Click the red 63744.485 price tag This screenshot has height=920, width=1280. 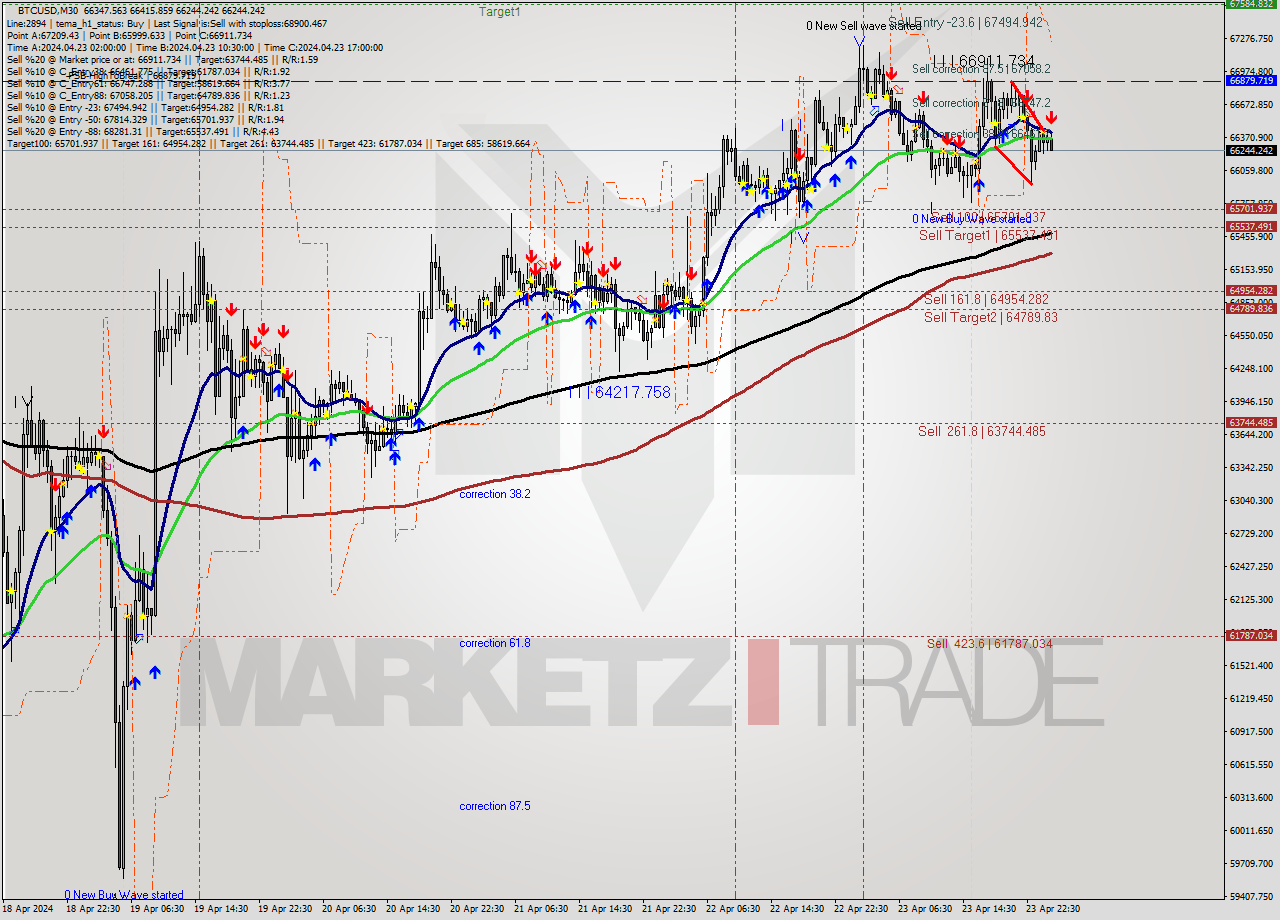(x=1250, y=423)
